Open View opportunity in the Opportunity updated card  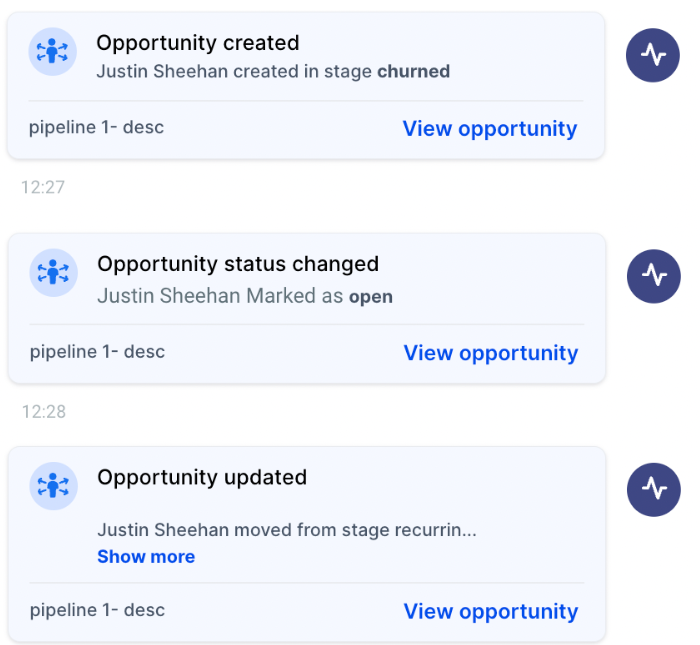click(x=490, y=611)
